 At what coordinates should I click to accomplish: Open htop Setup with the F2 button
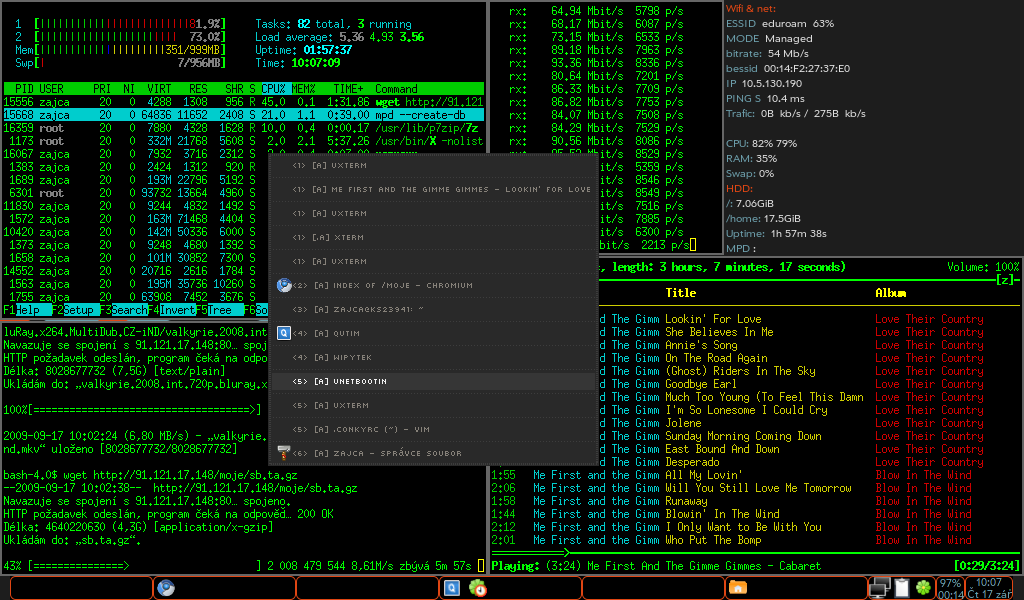click(75, 310)
